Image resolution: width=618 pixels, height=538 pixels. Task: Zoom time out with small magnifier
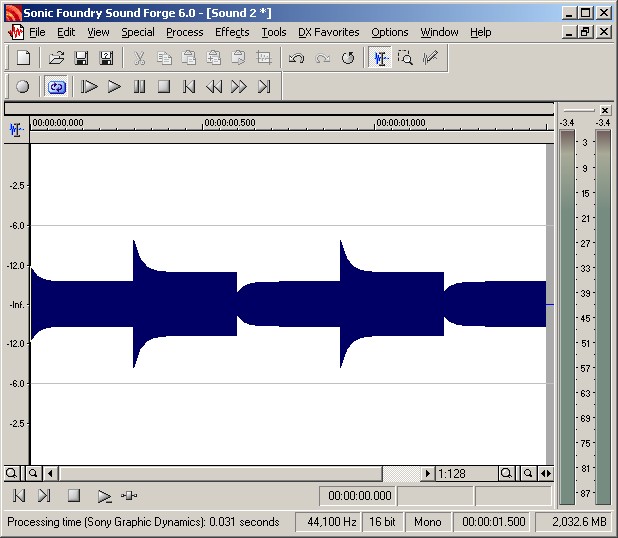(x=528, y=473)
